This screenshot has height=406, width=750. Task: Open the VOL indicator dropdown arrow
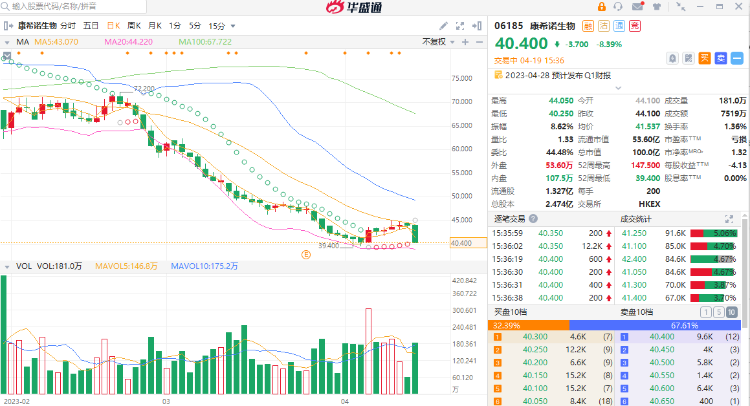point(7,266)
